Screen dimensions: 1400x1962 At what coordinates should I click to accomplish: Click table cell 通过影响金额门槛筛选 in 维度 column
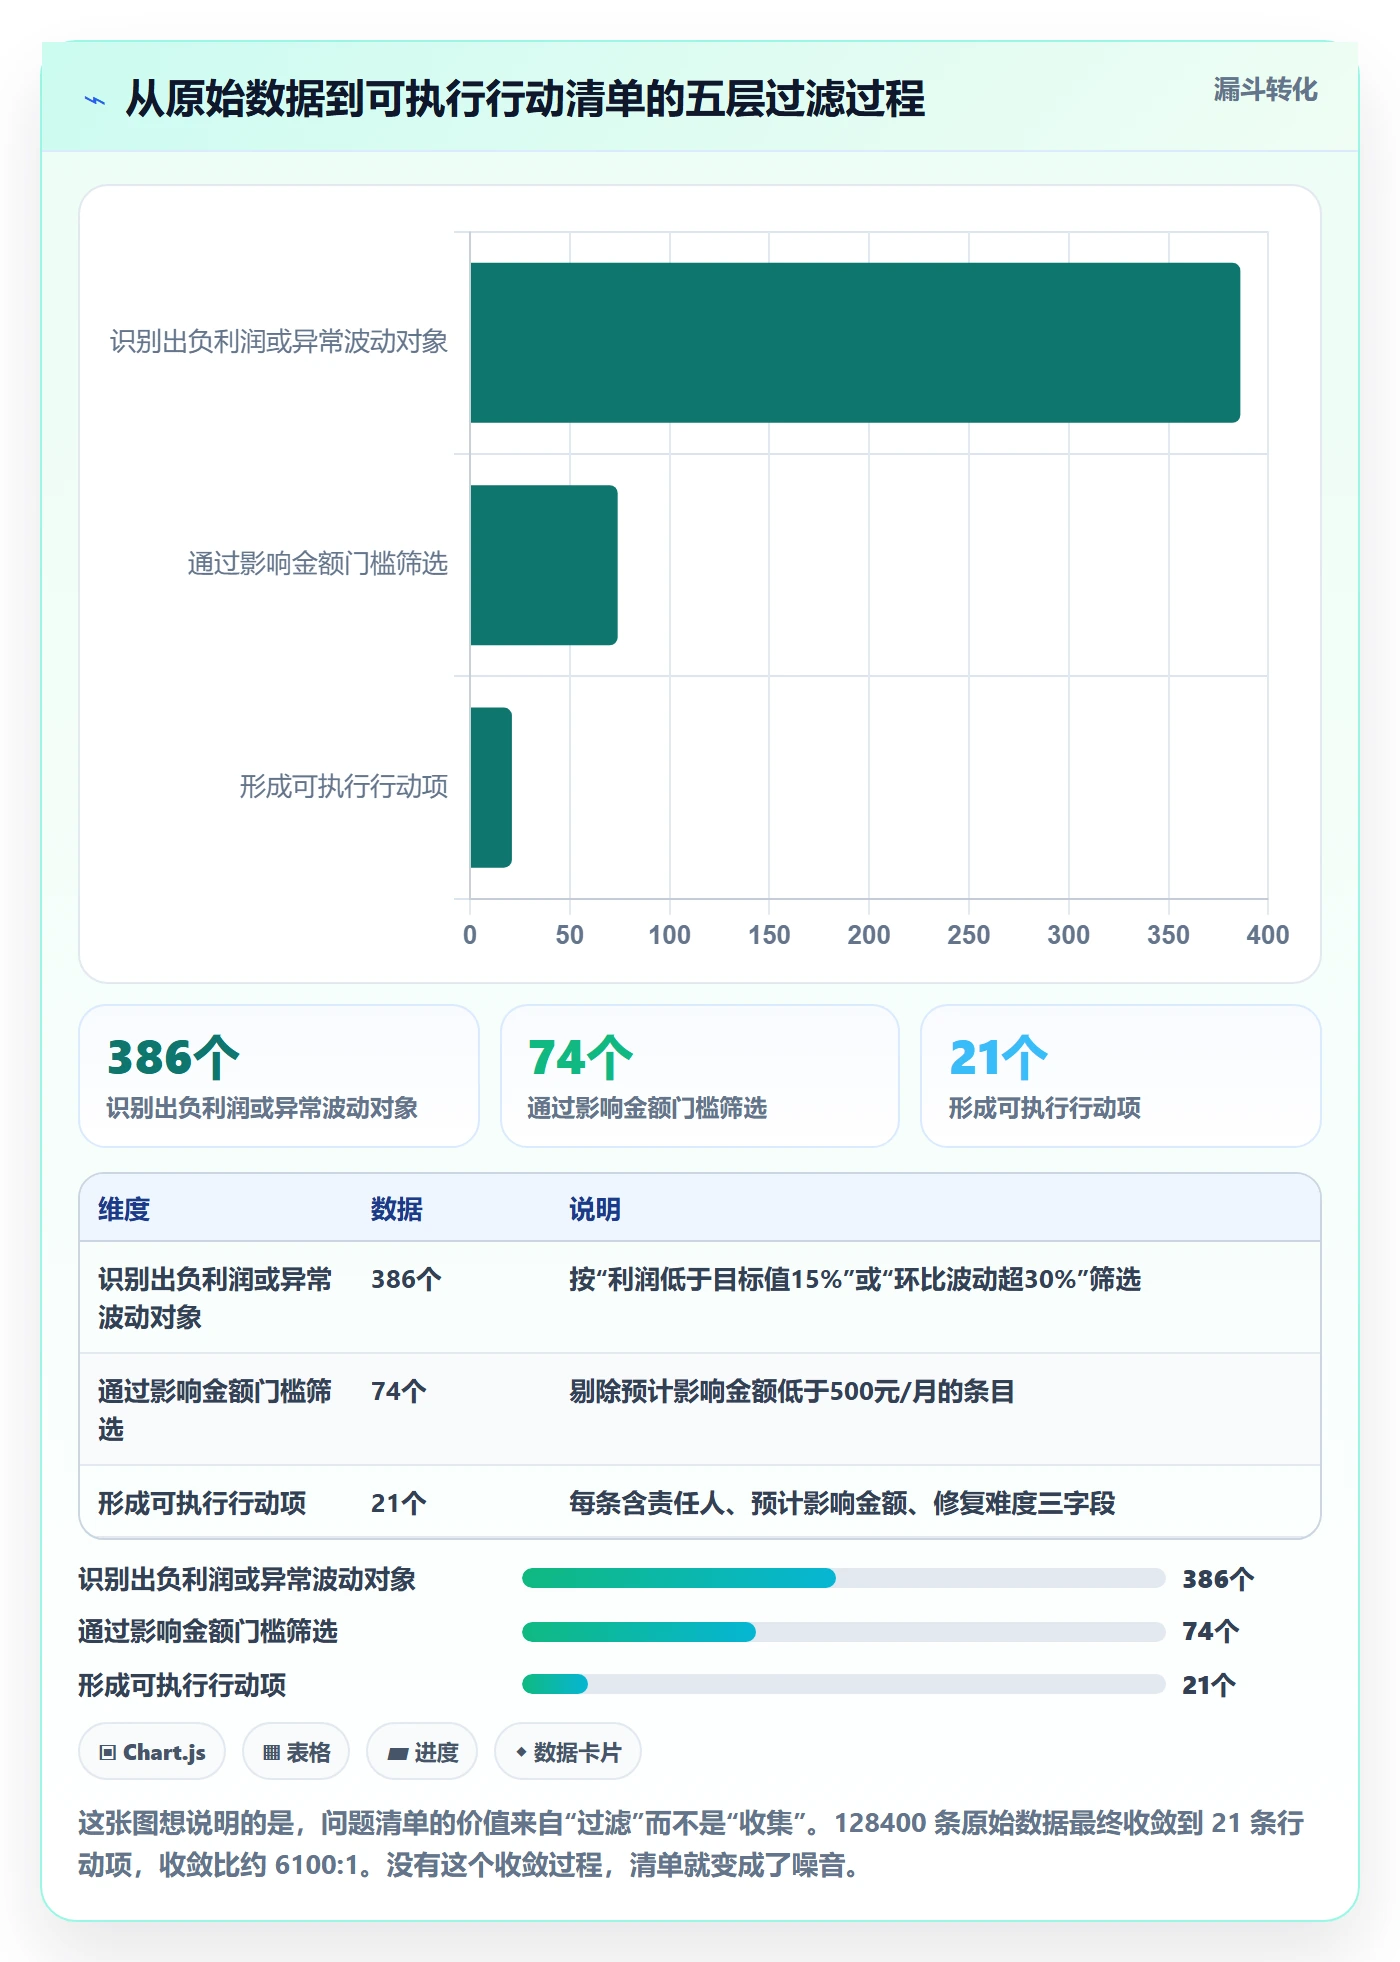[215, 1410]
